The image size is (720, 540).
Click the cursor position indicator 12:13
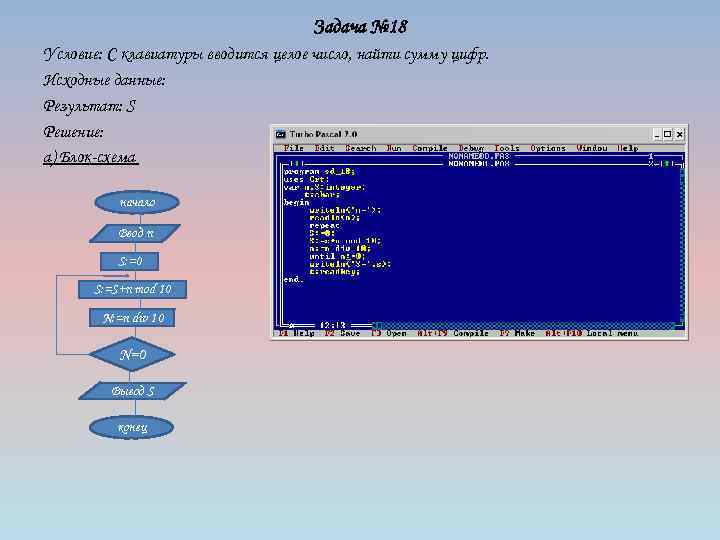tap(332, 325)
